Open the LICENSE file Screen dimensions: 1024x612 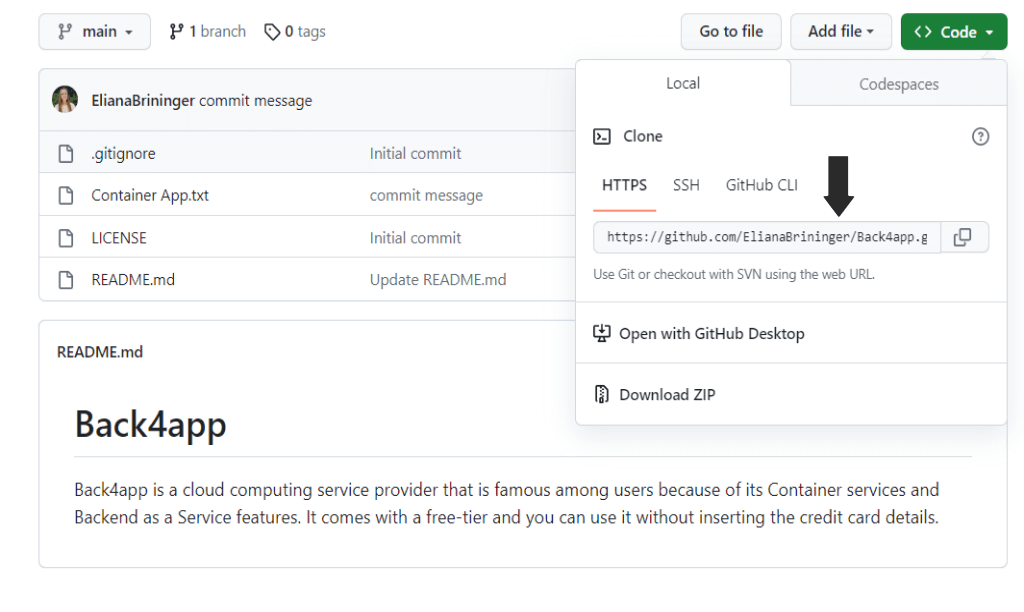pyautogui.click(x=119, y=238)
